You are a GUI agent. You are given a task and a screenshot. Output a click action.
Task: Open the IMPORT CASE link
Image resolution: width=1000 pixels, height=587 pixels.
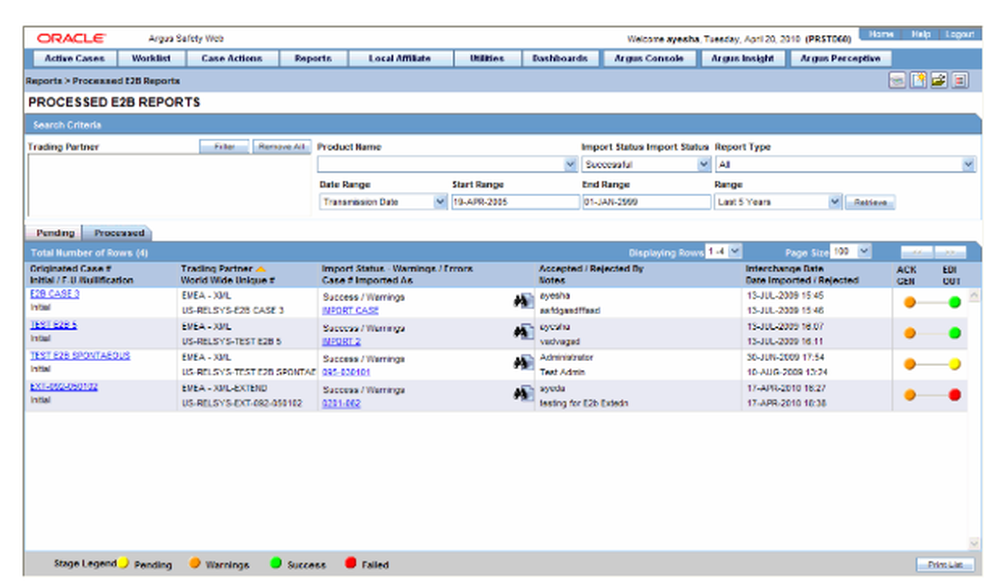pyautogui.click(x=350, y=311)
